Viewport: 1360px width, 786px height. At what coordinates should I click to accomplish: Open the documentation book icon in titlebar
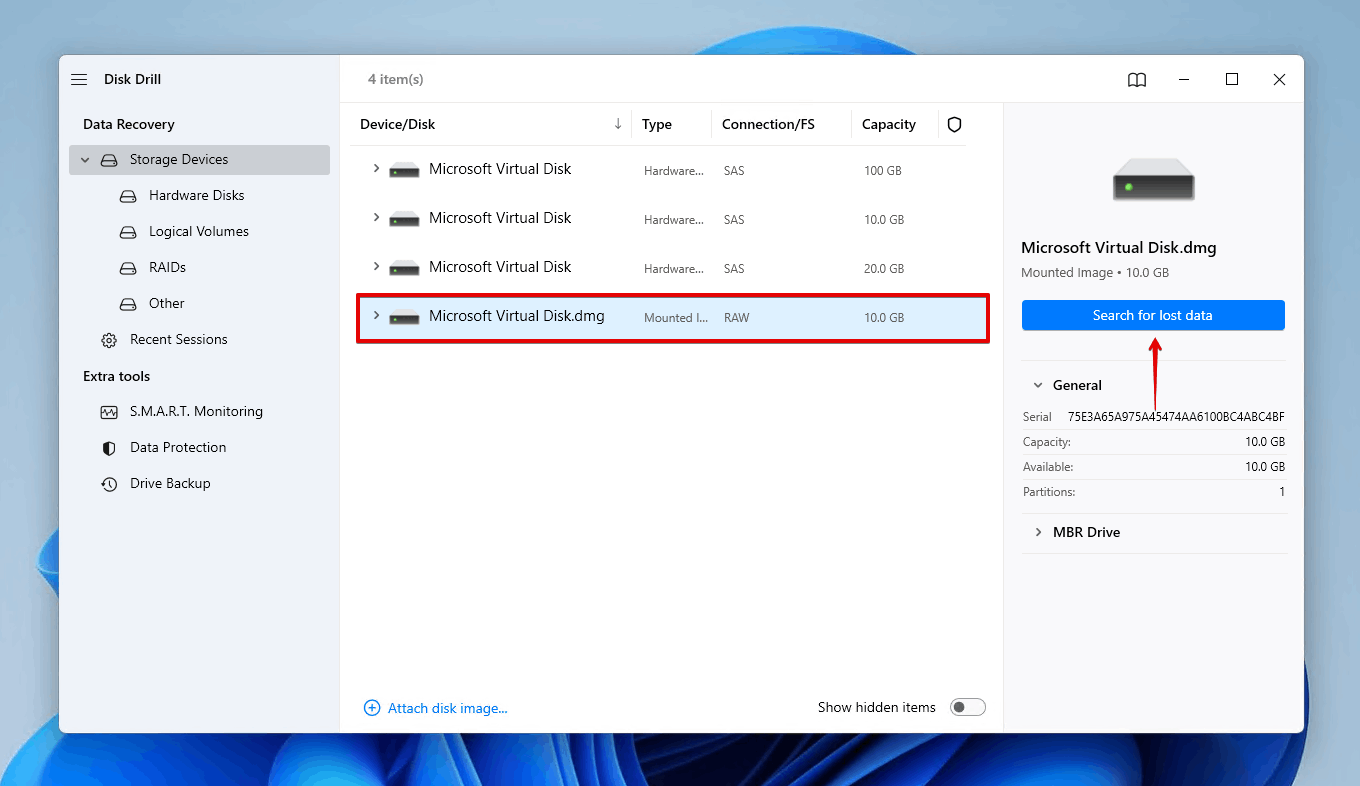tap(1137, 79)
